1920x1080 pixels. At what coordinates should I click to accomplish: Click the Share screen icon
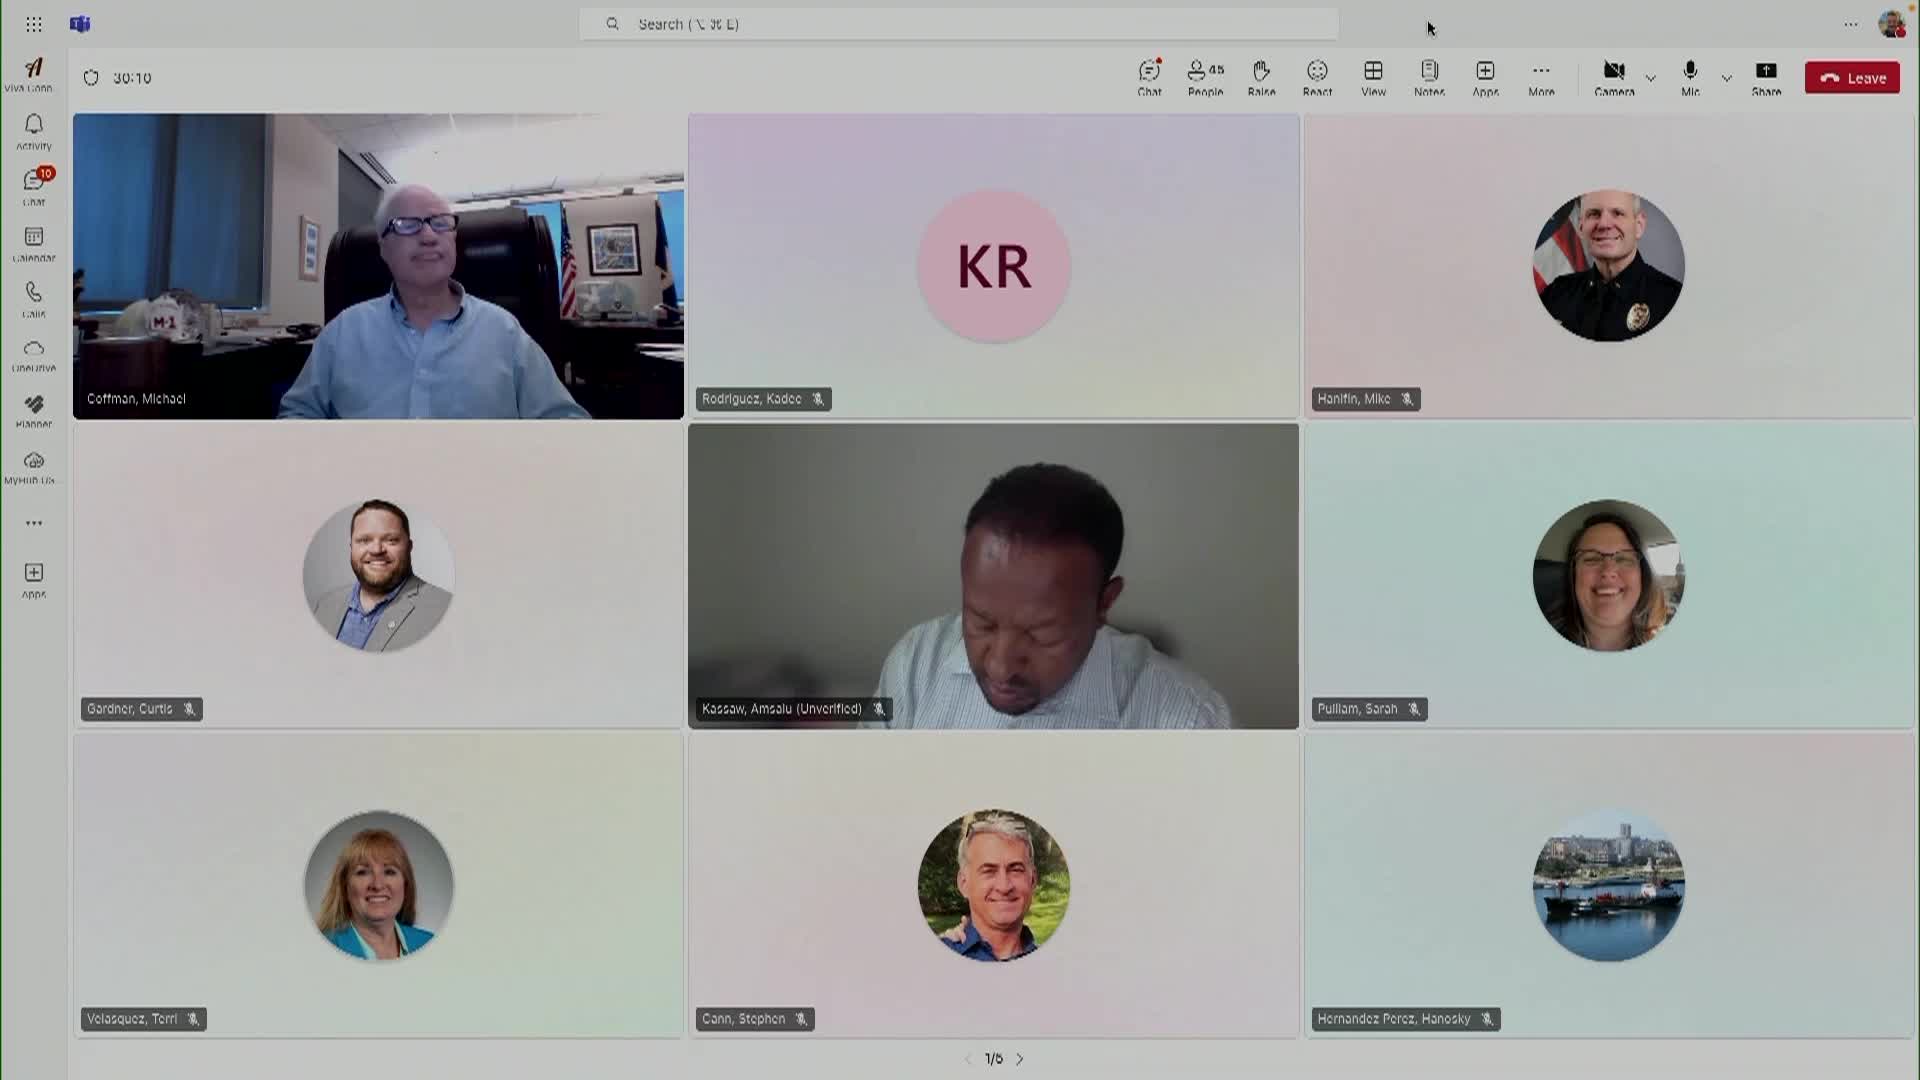pyautogui.click(x=1766, y=77)
